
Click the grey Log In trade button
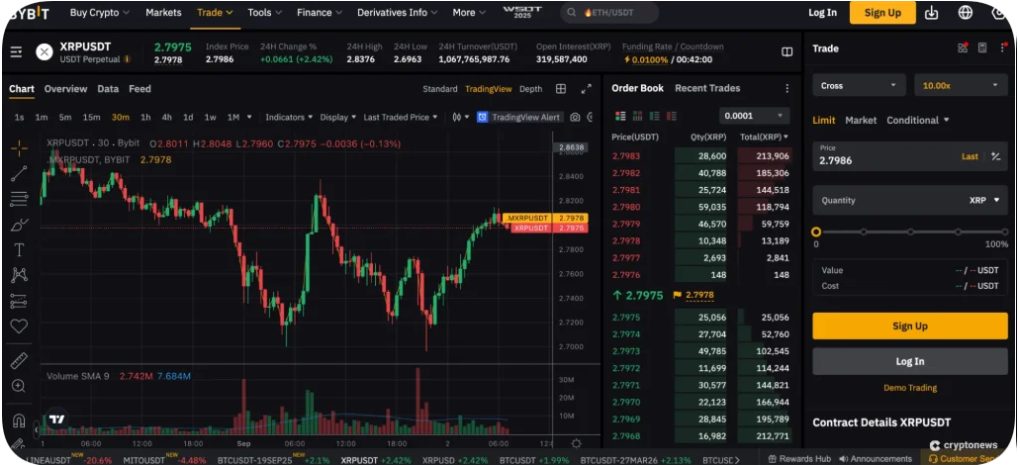click(909, 362)
